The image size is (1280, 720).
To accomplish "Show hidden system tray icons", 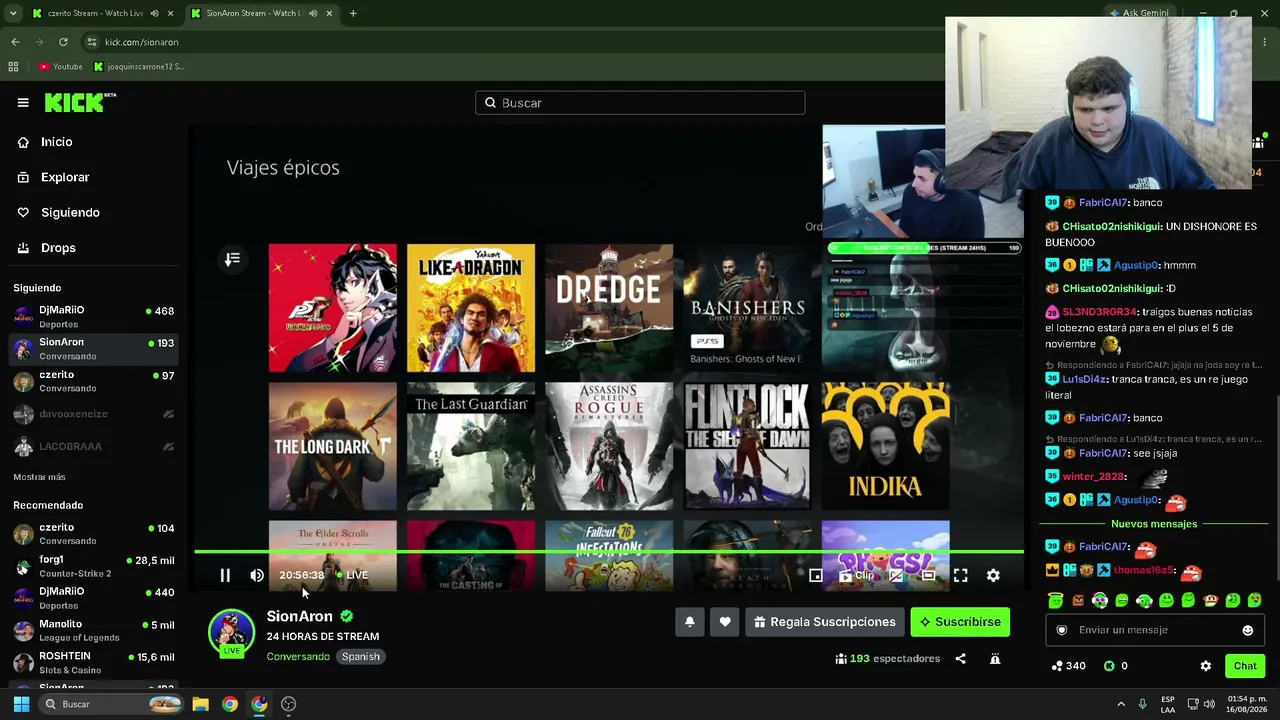I will coord(1121,704).
